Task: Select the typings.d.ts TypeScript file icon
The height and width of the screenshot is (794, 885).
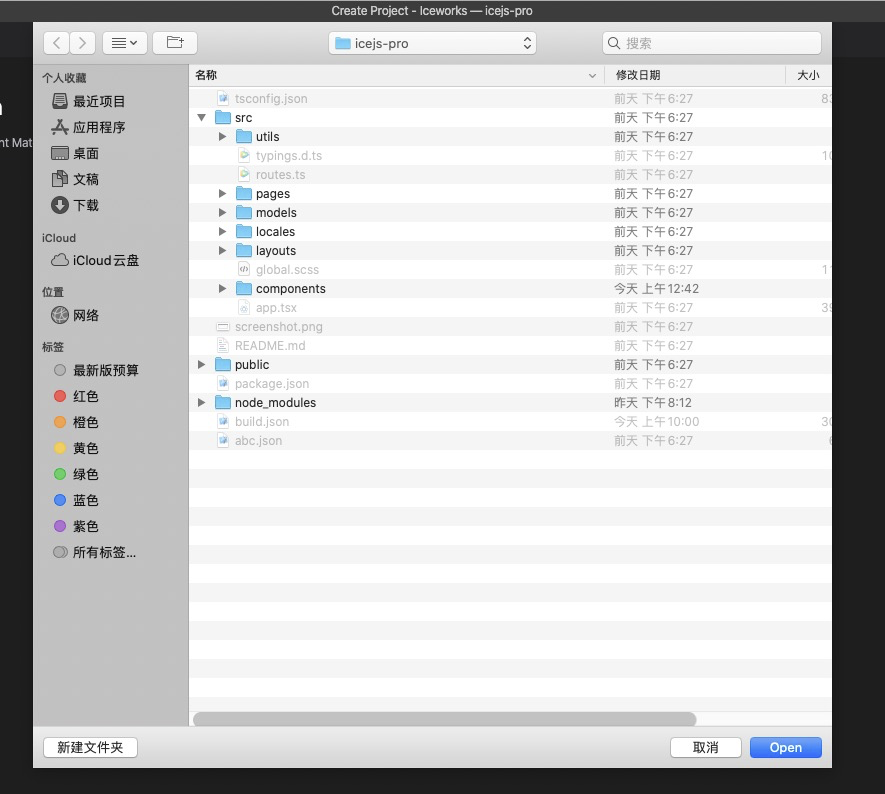Action: tap(243, 155)
